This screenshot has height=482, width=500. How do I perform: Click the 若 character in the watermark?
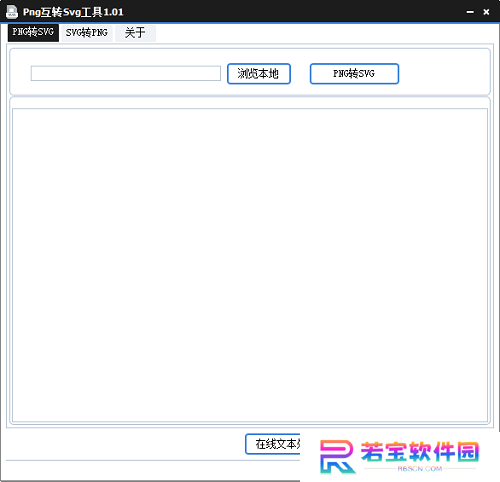pos(372,452)
